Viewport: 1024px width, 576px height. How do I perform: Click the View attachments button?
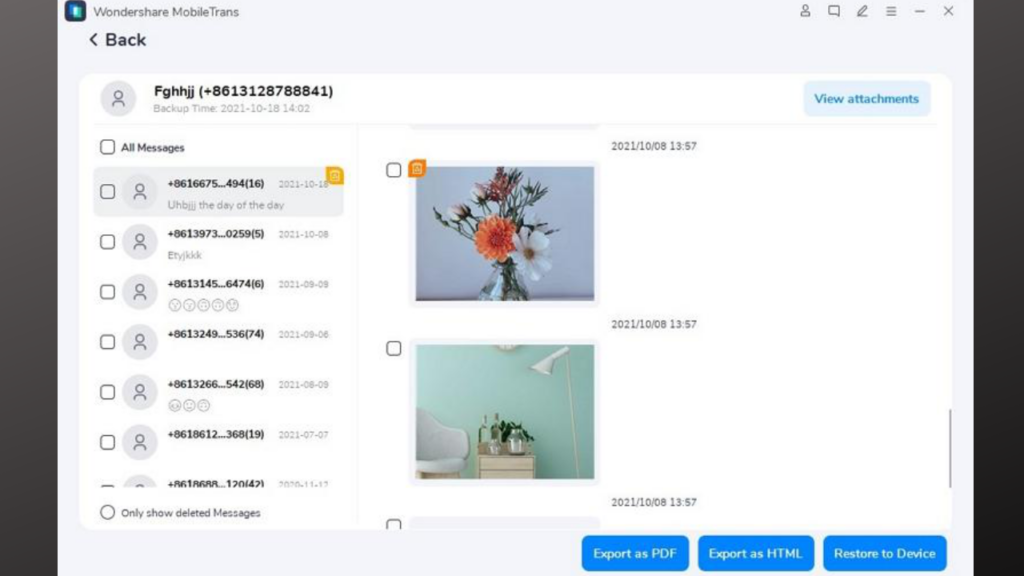pos(866,98)
